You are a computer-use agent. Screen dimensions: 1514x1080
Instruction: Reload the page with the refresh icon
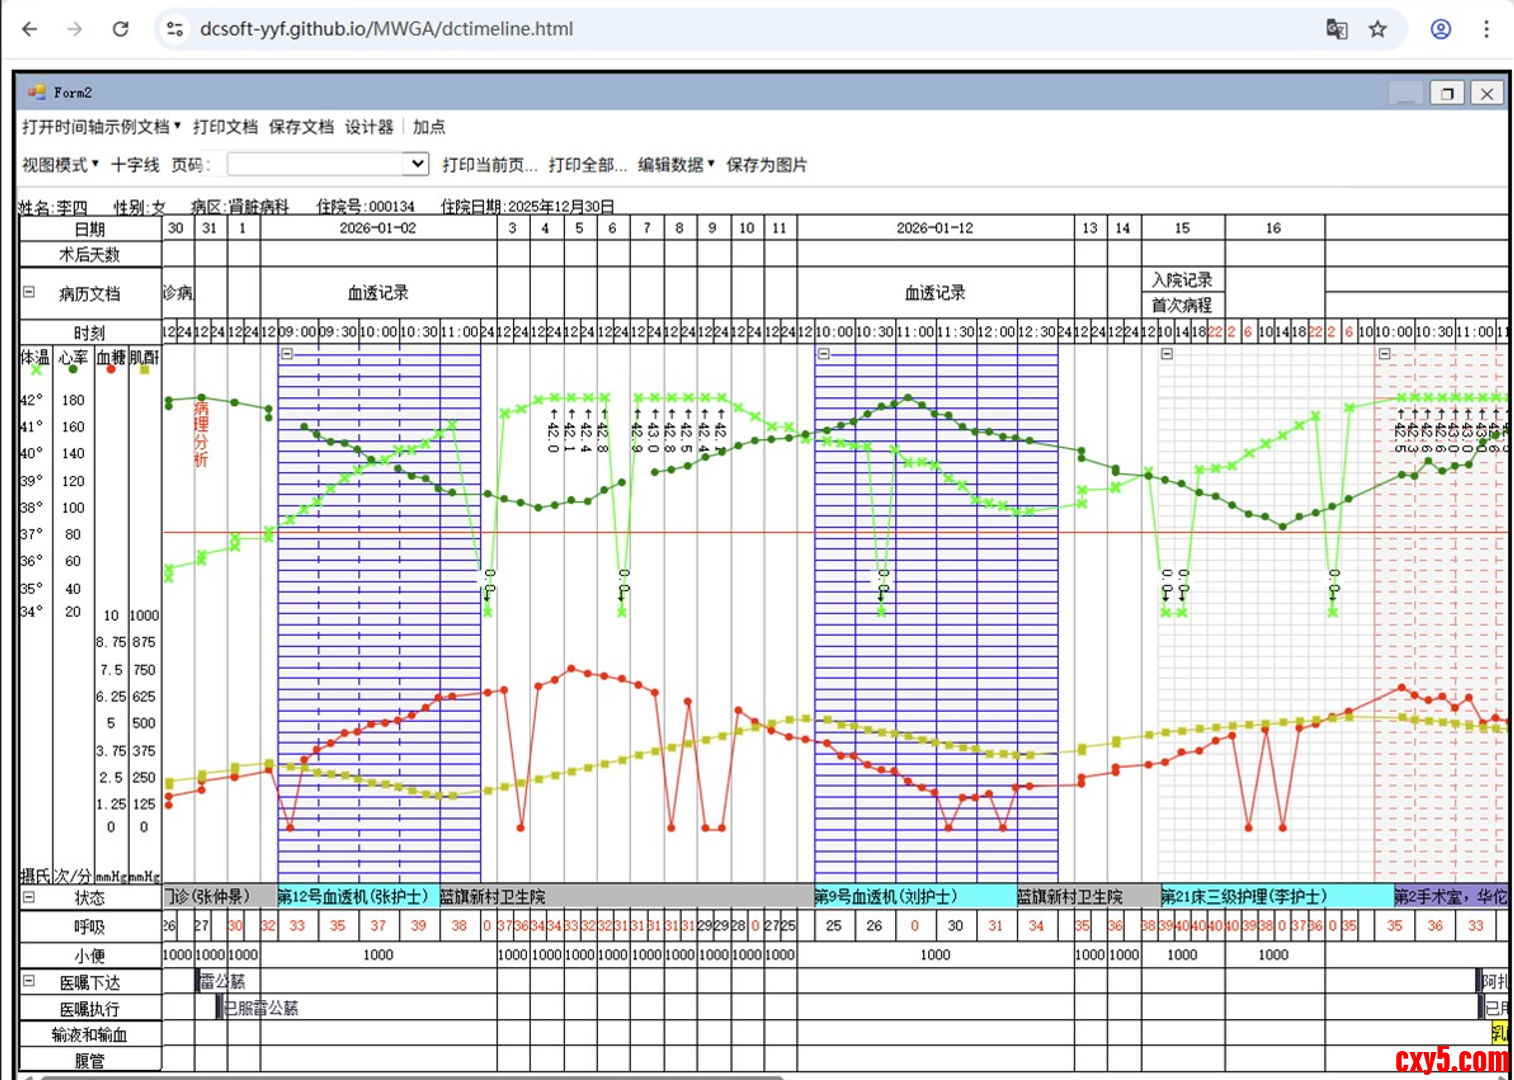tap(120, 29)
